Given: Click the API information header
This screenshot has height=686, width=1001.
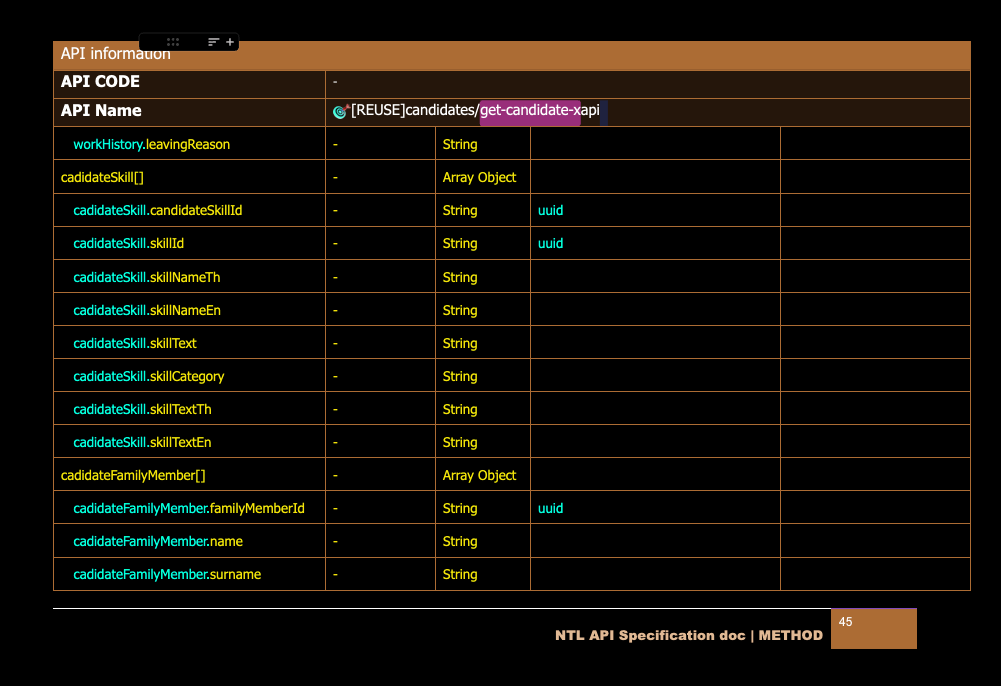Looking at the screenshot, I should (x=116, y=54).
